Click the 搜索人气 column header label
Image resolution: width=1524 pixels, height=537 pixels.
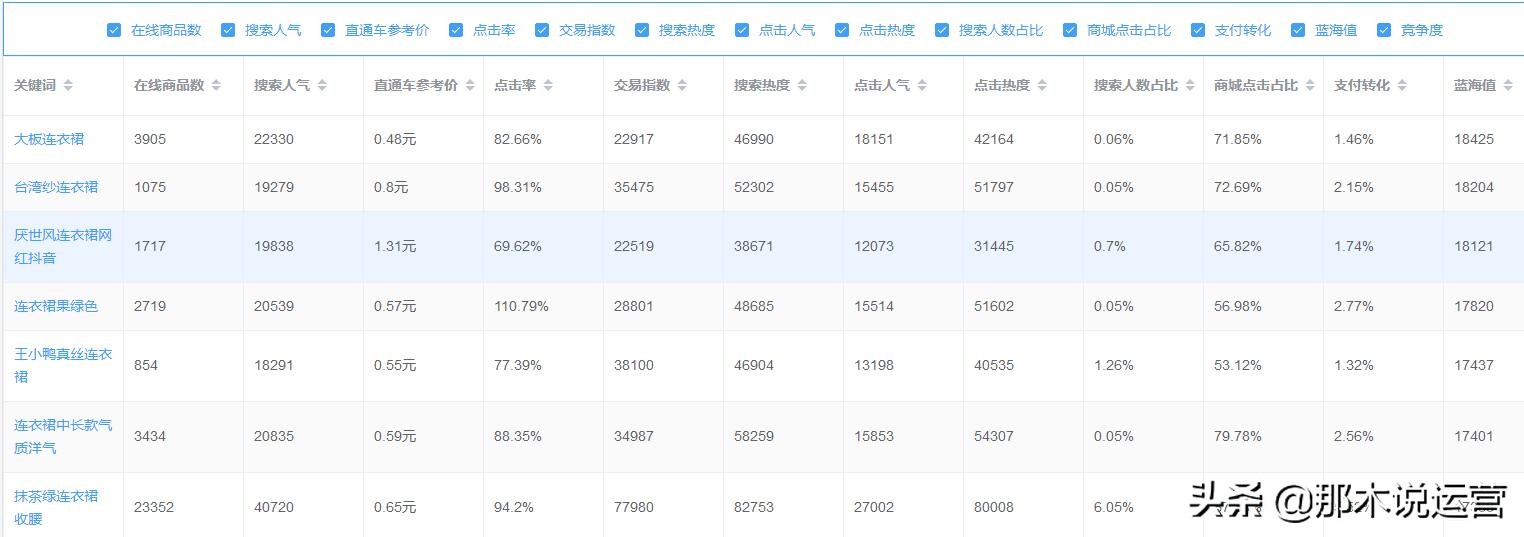point(282,85)
